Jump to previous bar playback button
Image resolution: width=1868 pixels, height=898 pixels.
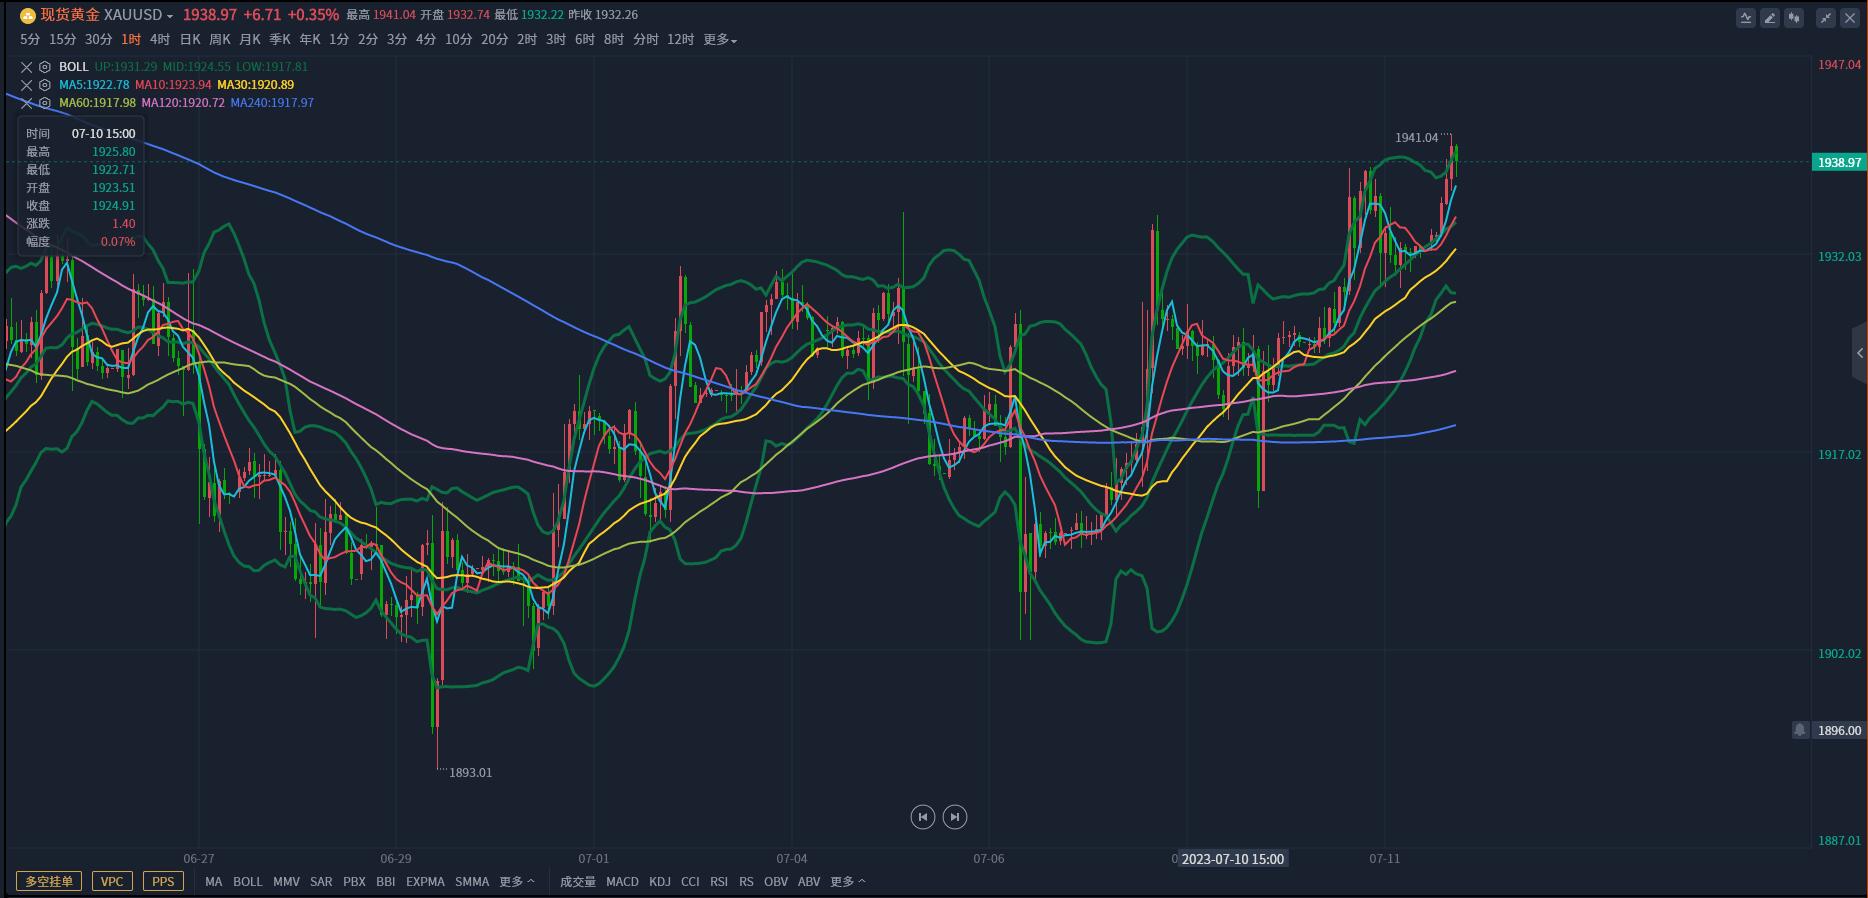[922, 817]
